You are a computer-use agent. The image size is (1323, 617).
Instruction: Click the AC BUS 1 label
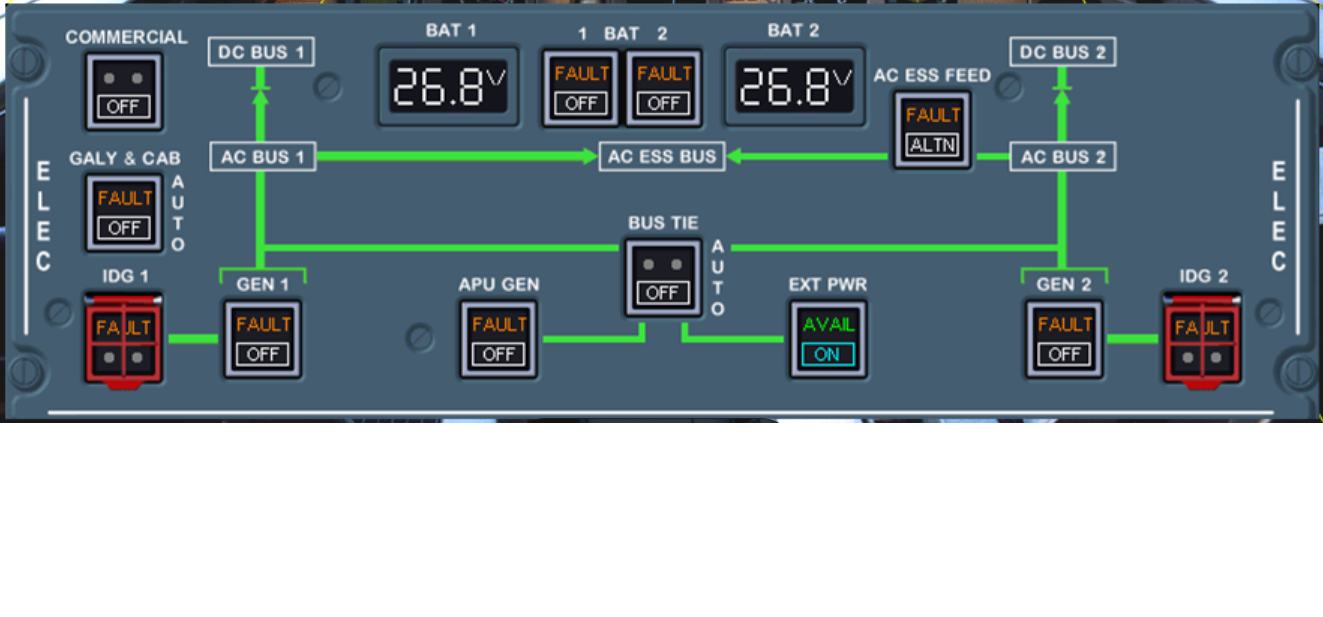tap(263, 157)
